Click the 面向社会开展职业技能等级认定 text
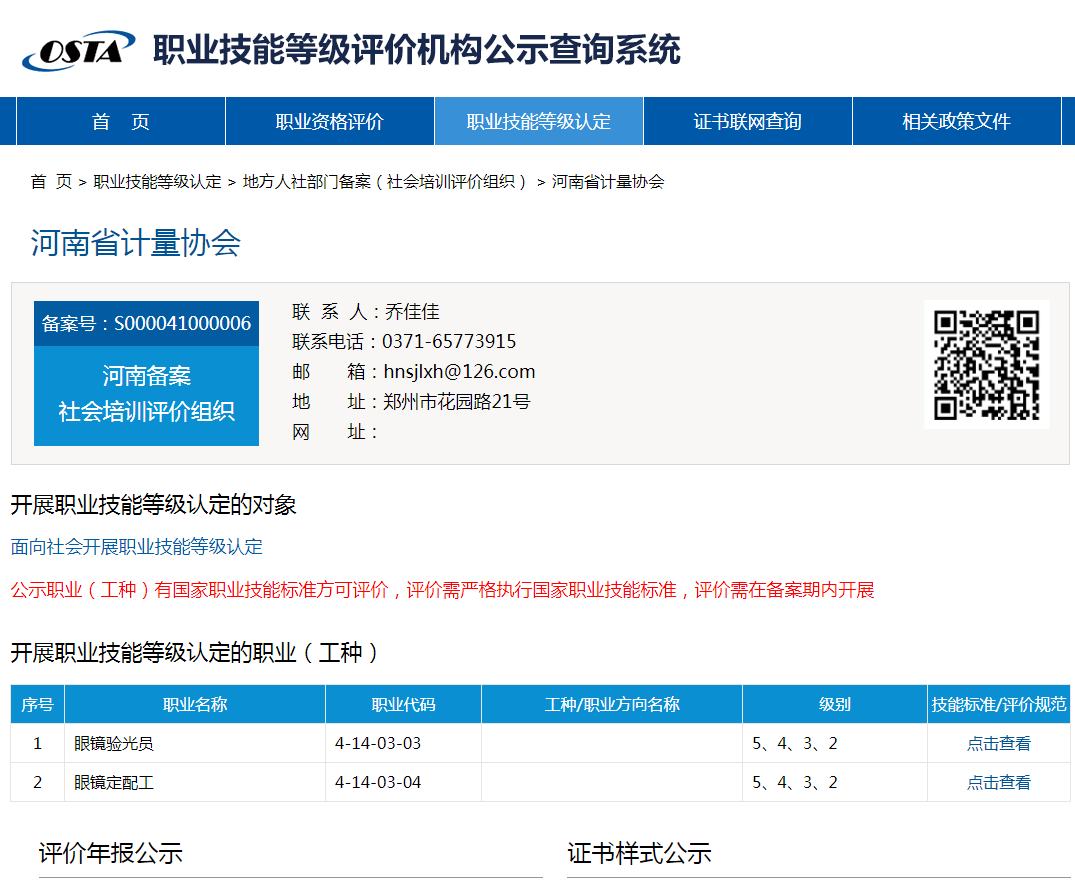1075x883 pixels. click(136, 546)
